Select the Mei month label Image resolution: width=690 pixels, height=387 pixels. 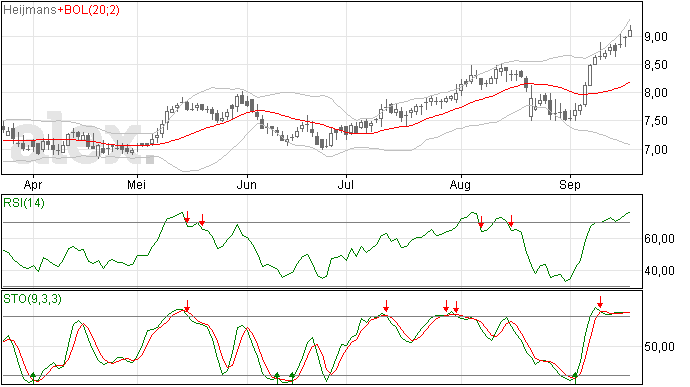[136, 185]
